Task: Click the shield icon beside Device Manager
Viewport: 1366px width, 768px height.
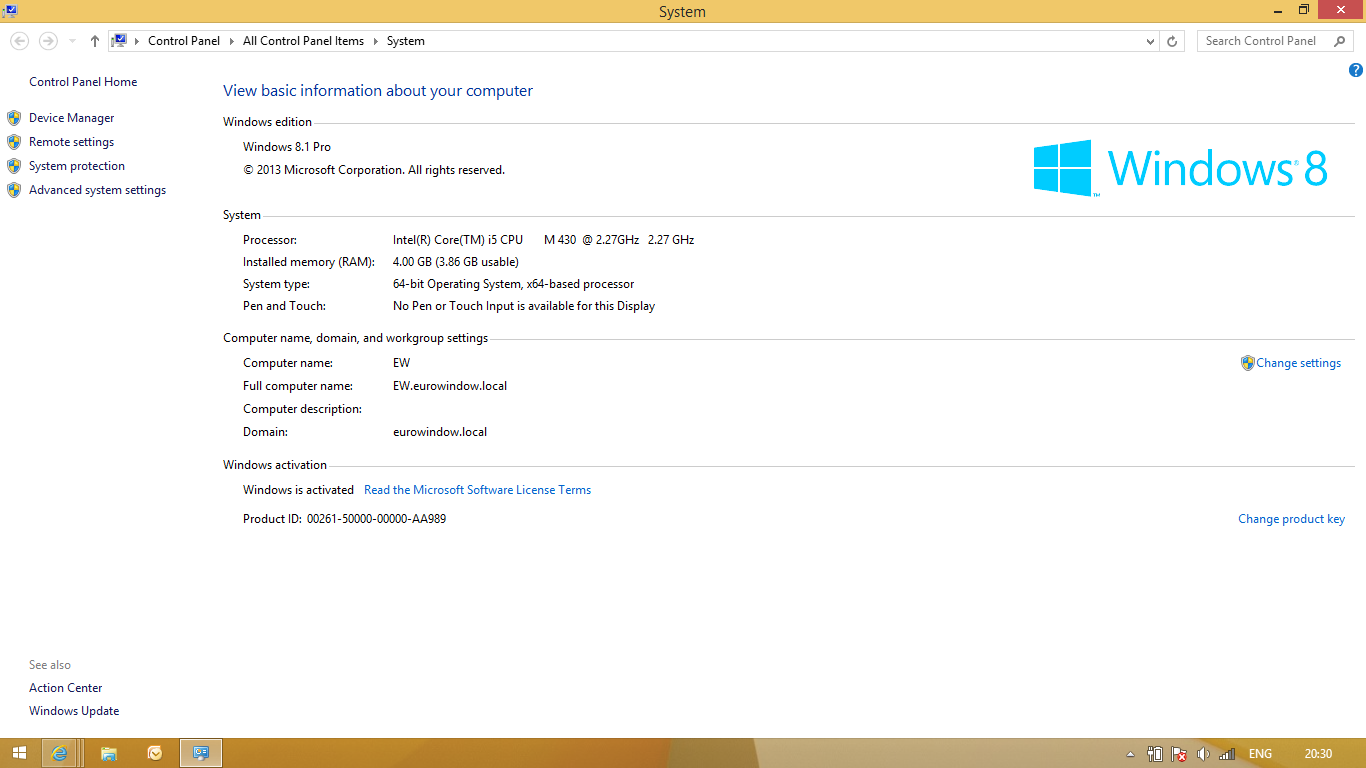Action: click(14, 118)
